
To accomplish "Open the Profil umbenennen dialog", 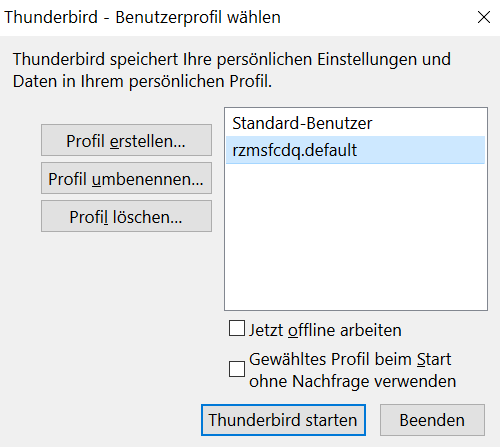I will 126,178.
